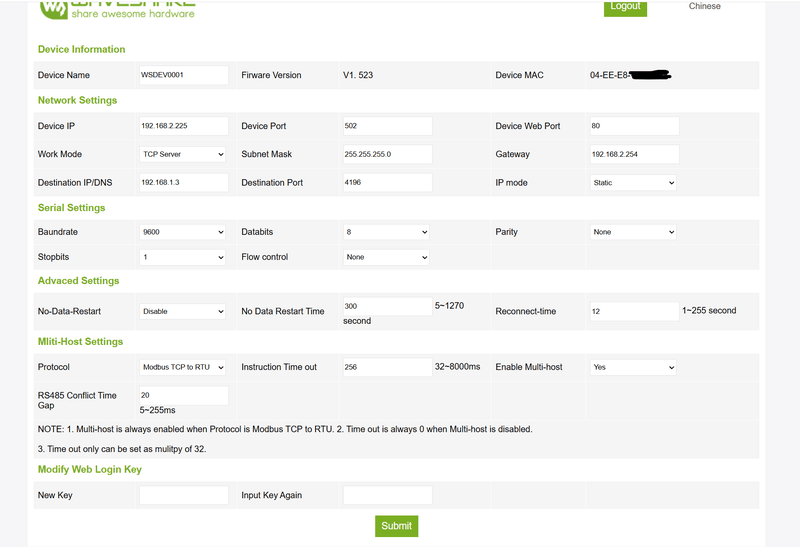
Task: Click the No Data Restart Time field
Action: coord(388,306)
